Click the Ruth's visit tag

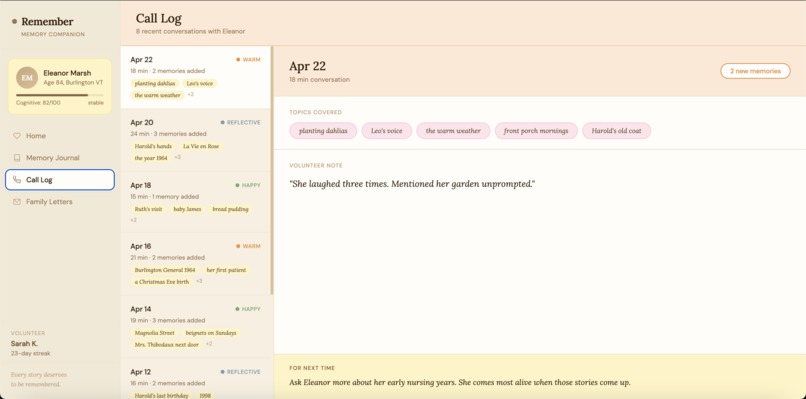click(149, 209)
